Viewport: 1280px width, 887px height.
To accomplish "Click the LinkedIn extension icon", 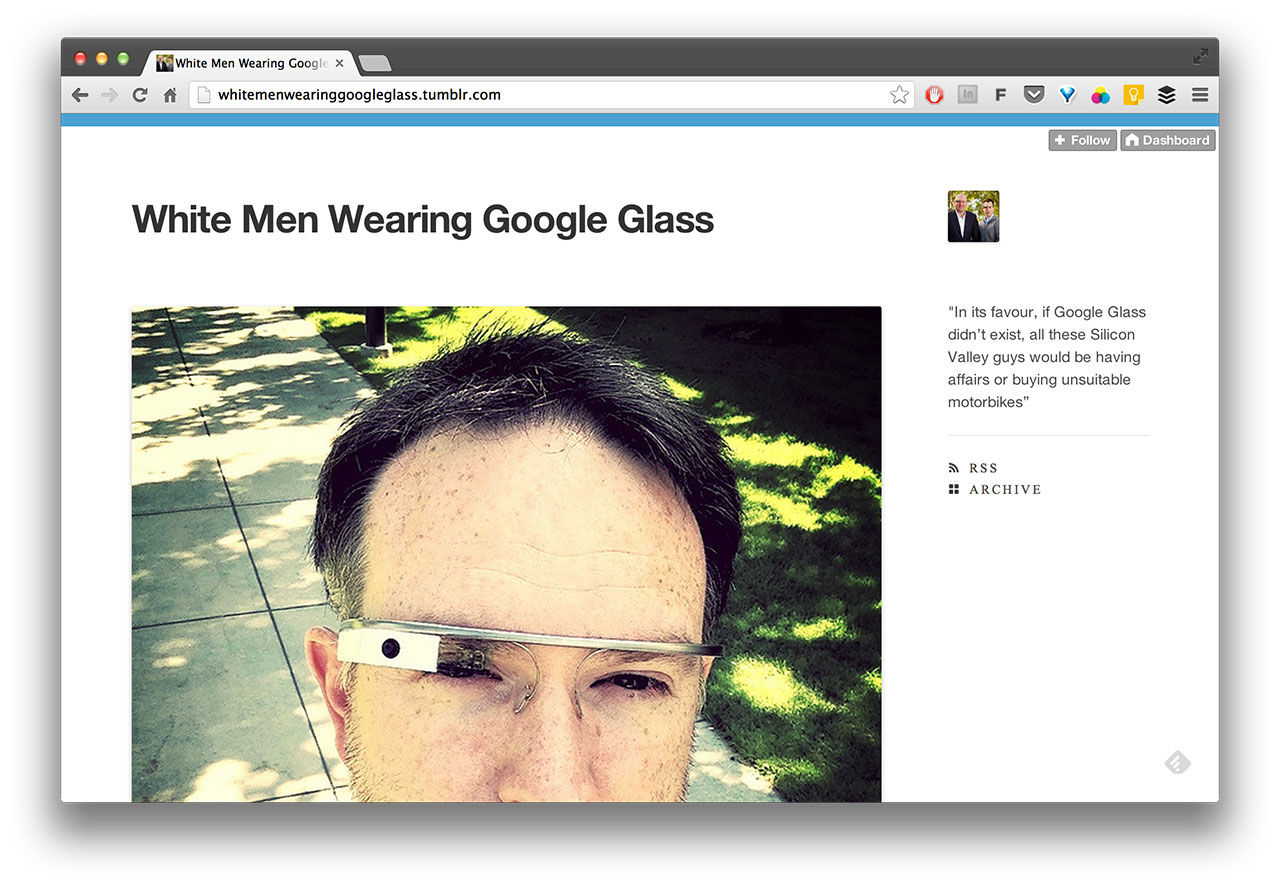I will 966,94.
